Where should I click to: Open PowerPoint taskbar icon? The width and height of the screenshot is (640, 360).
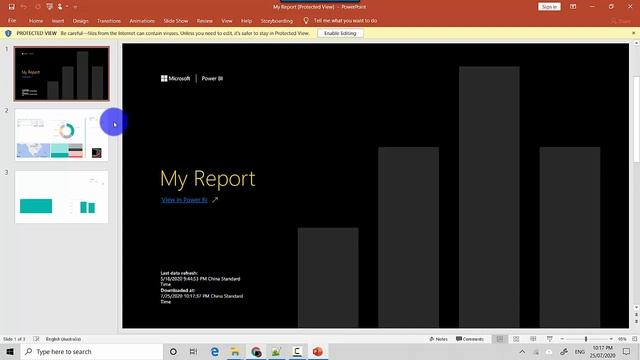click(318, 351)
